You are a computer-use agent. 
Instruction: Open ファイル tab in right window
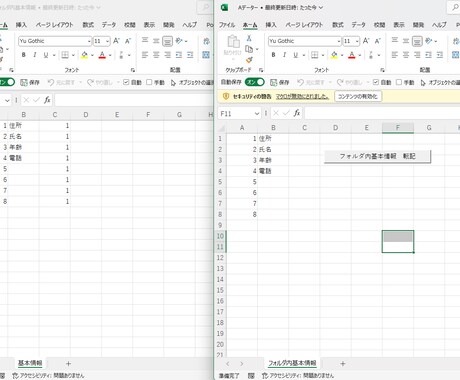[227, 25]
